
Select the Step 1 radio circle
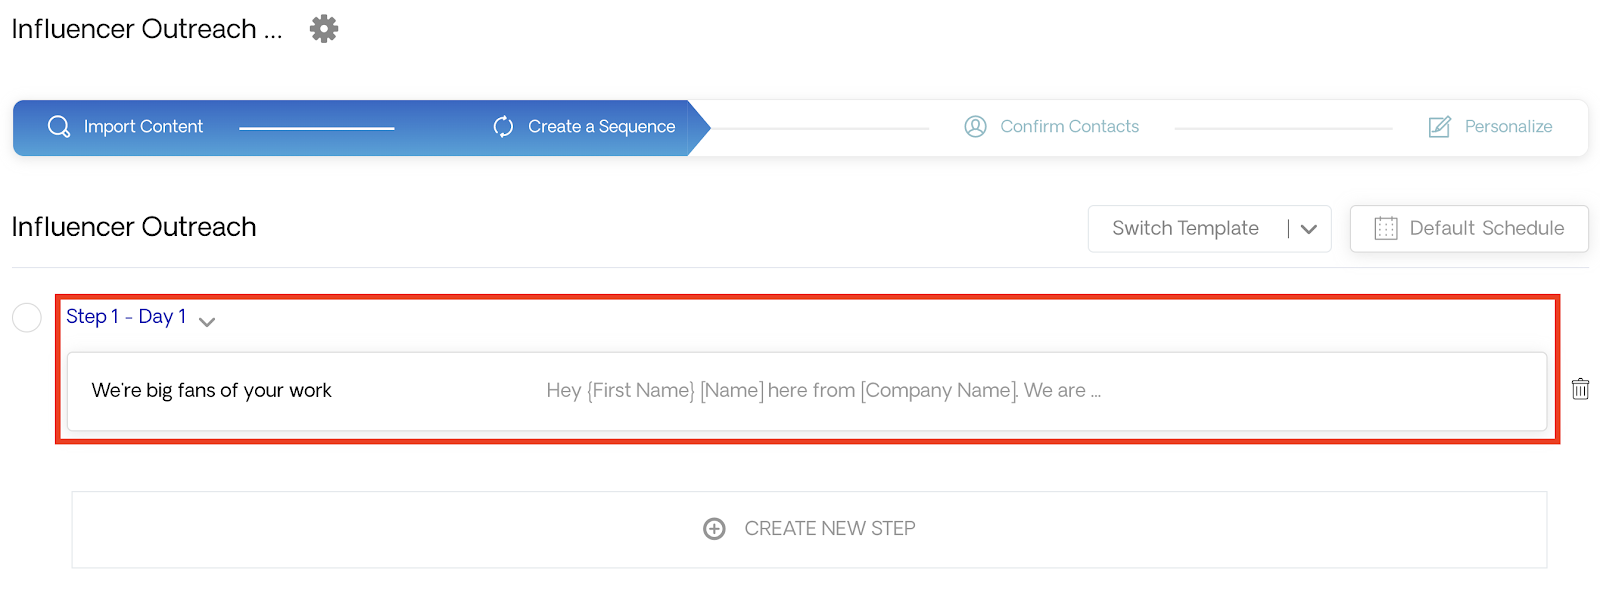(27, 318)
